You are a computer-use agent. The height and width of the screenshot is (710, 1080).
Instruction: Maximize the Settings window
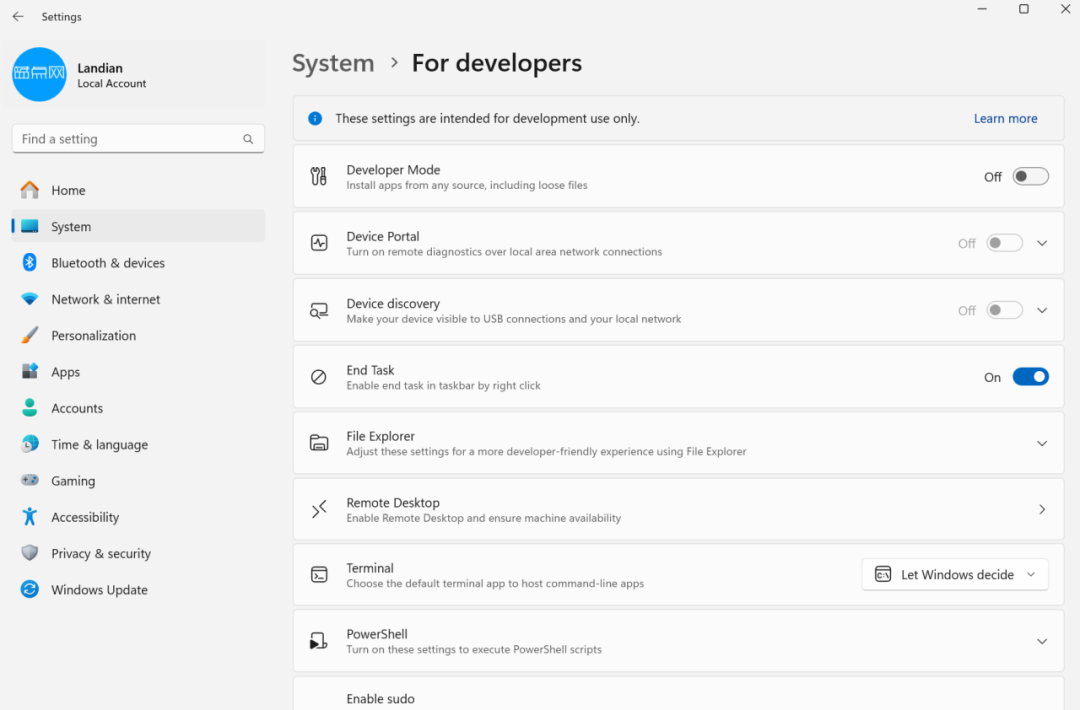pos(1024,9)
